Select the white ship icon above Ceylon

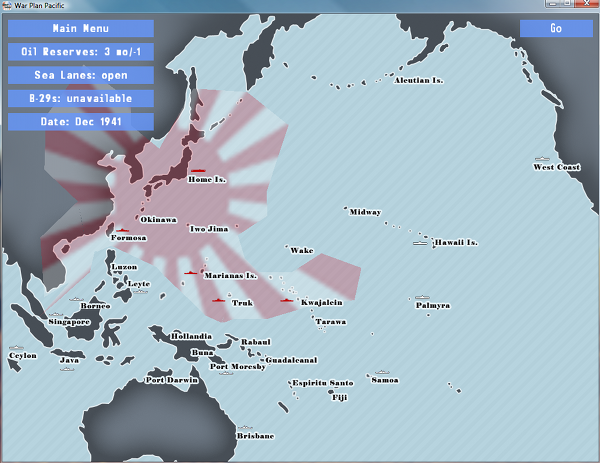pyautogui.click(x=16, y=347)
